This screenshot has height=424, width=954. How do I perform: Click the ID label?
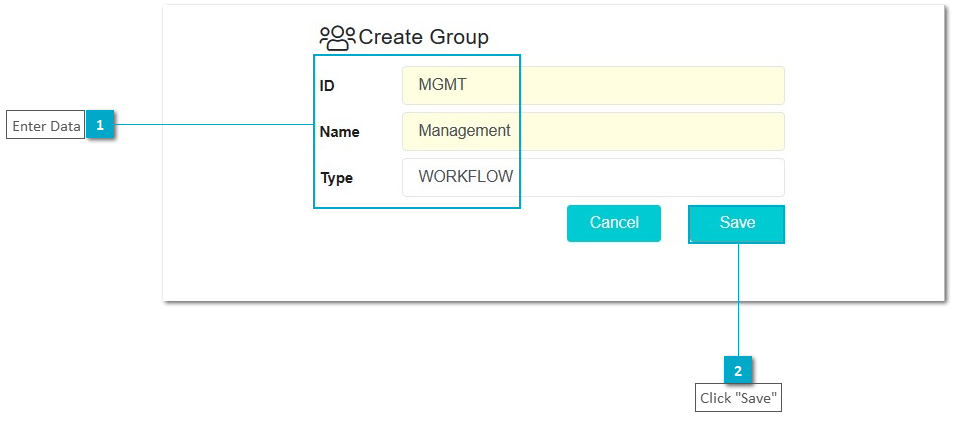click(x=327, y=86)
